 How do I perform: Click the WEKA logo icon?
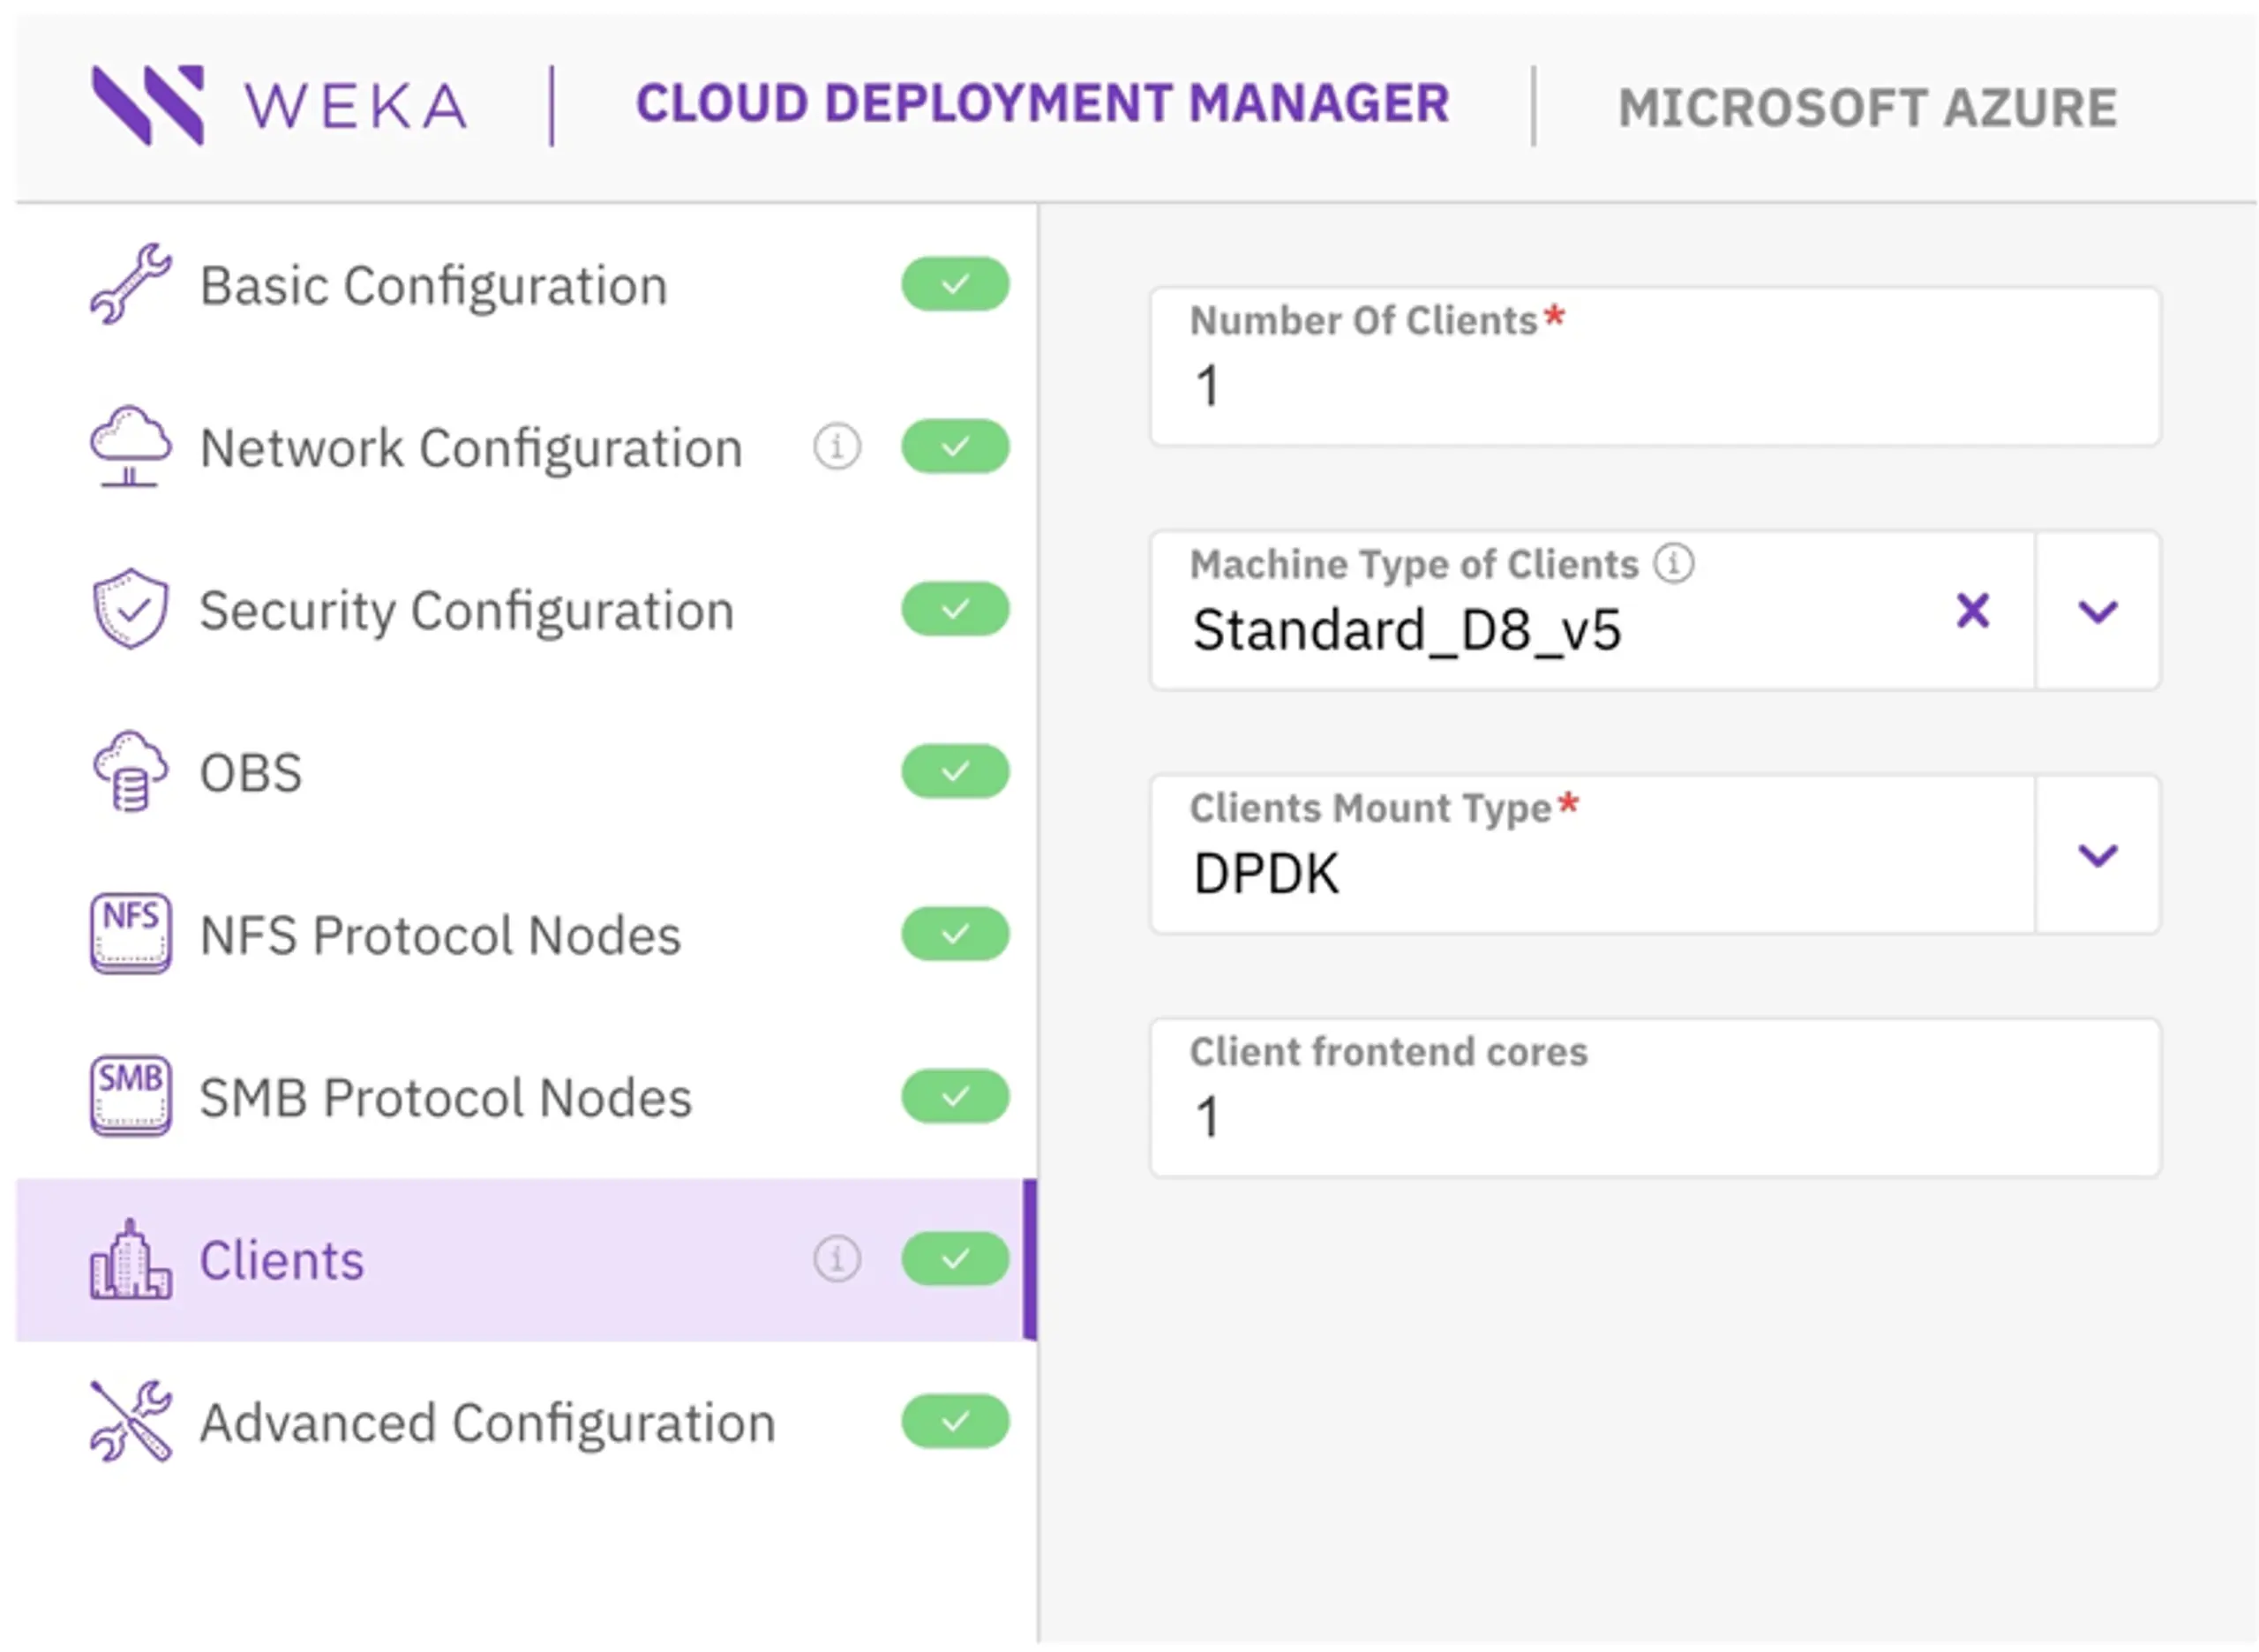tap(148, 105)
